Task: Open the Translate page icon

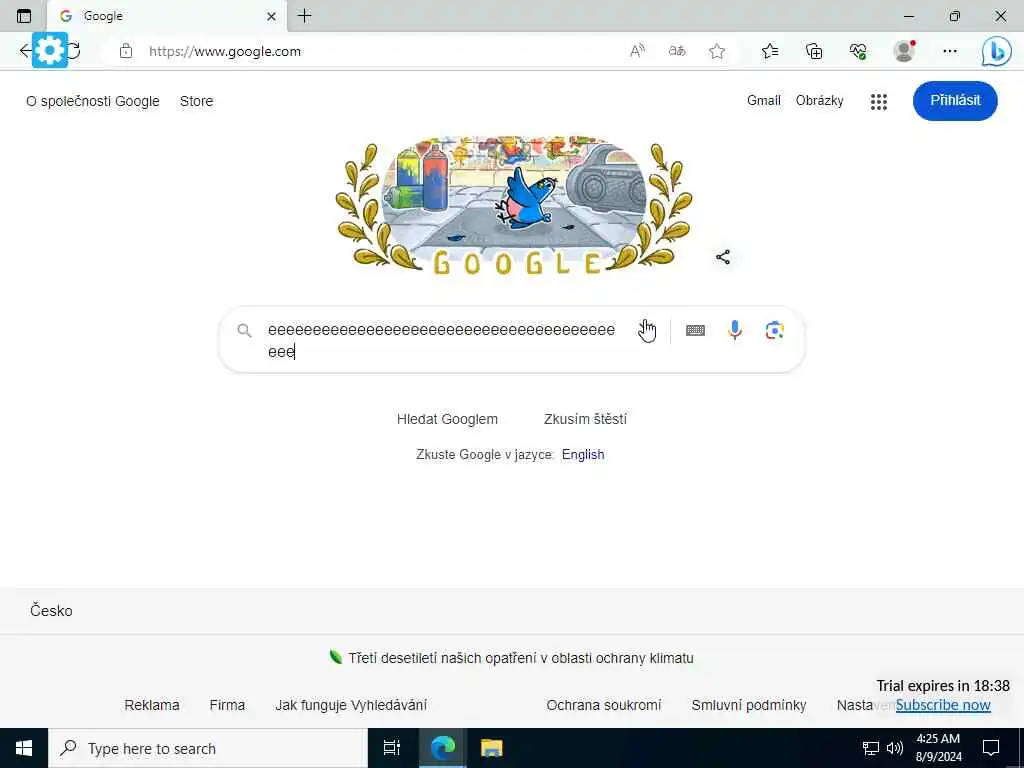Action: [677, 51]
